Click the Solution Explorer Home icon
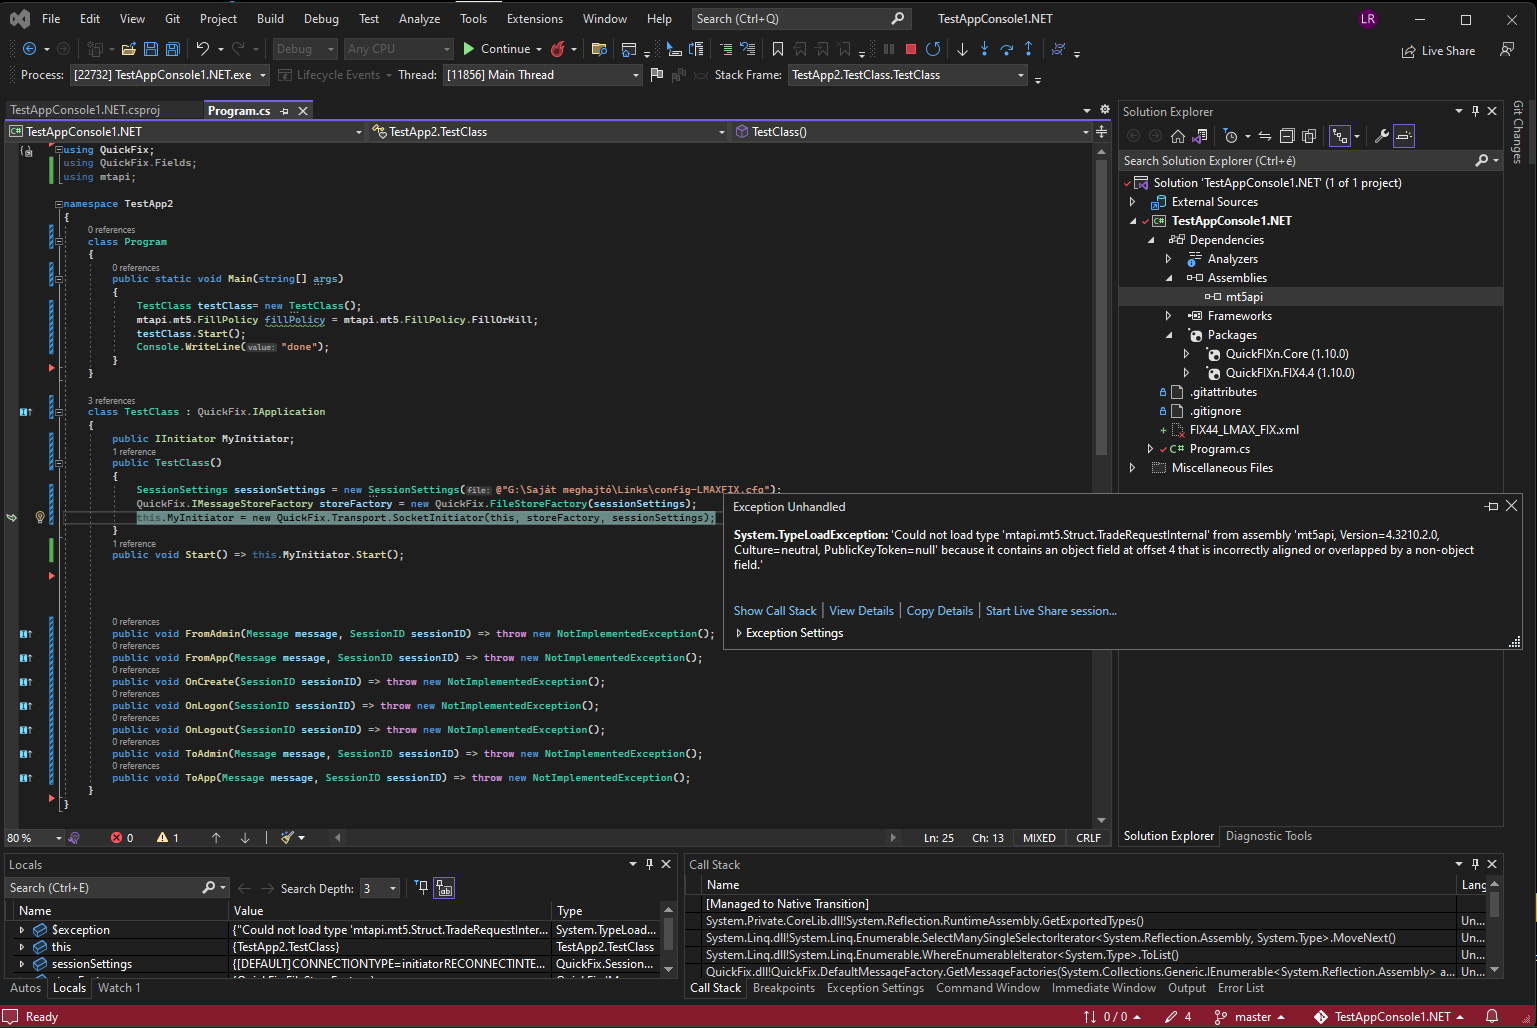Image resolution: width=1537 pixels, height=1028 pixels. [x=1178, y=136]
